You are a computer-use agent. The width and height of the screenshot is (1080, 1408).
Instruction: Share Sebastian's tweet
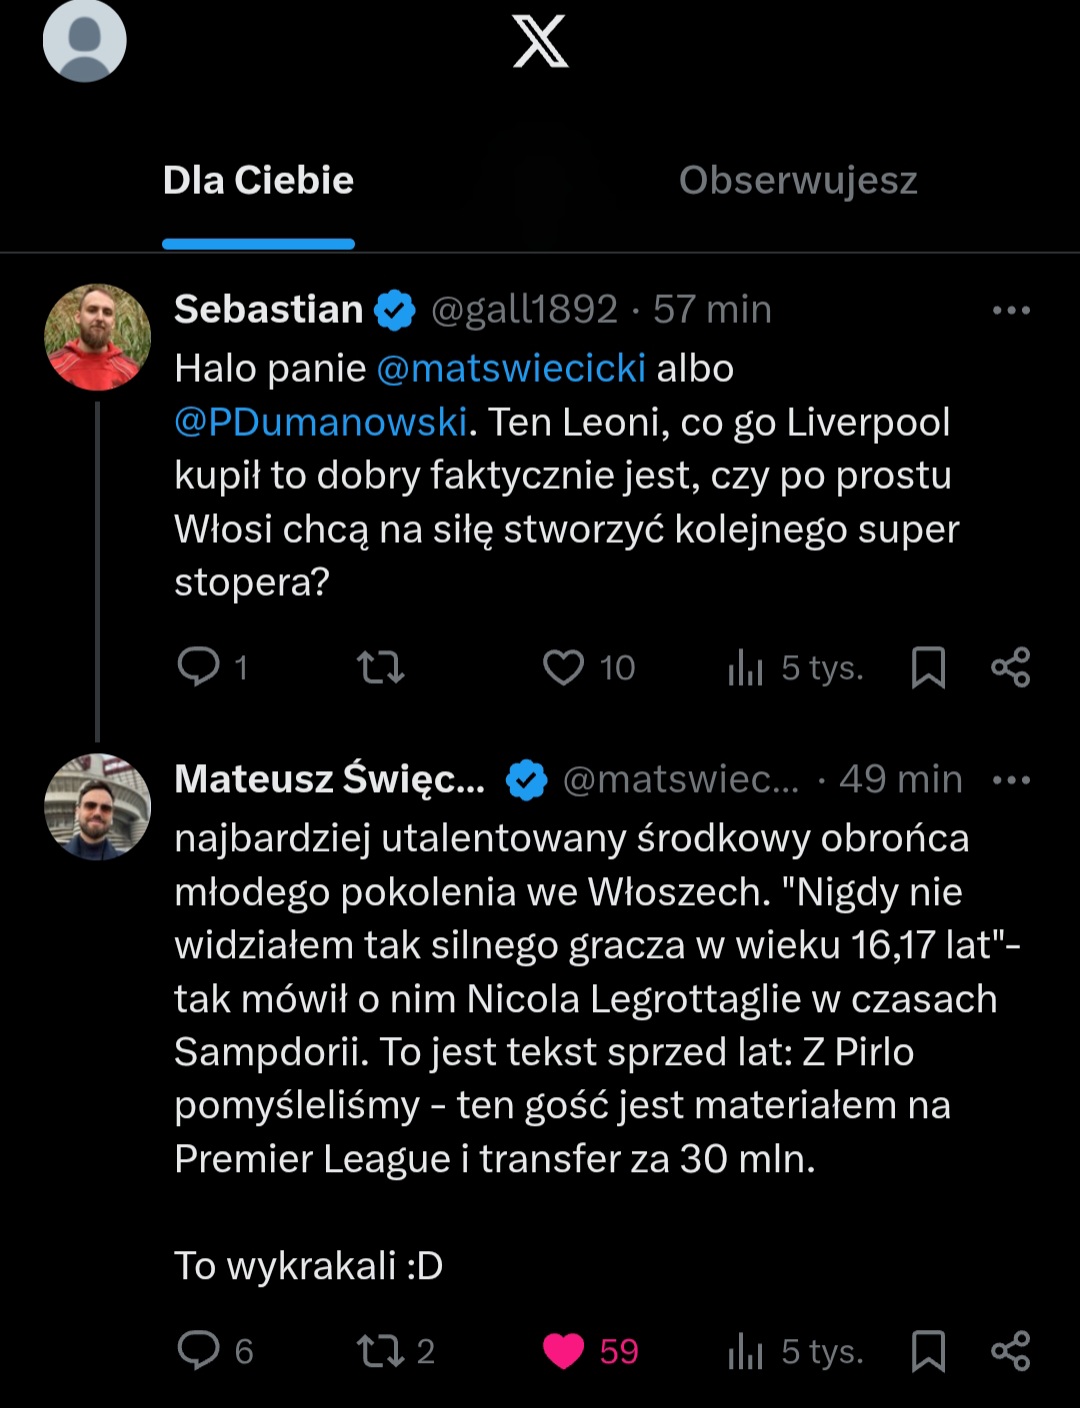[x=1010, y=667]
